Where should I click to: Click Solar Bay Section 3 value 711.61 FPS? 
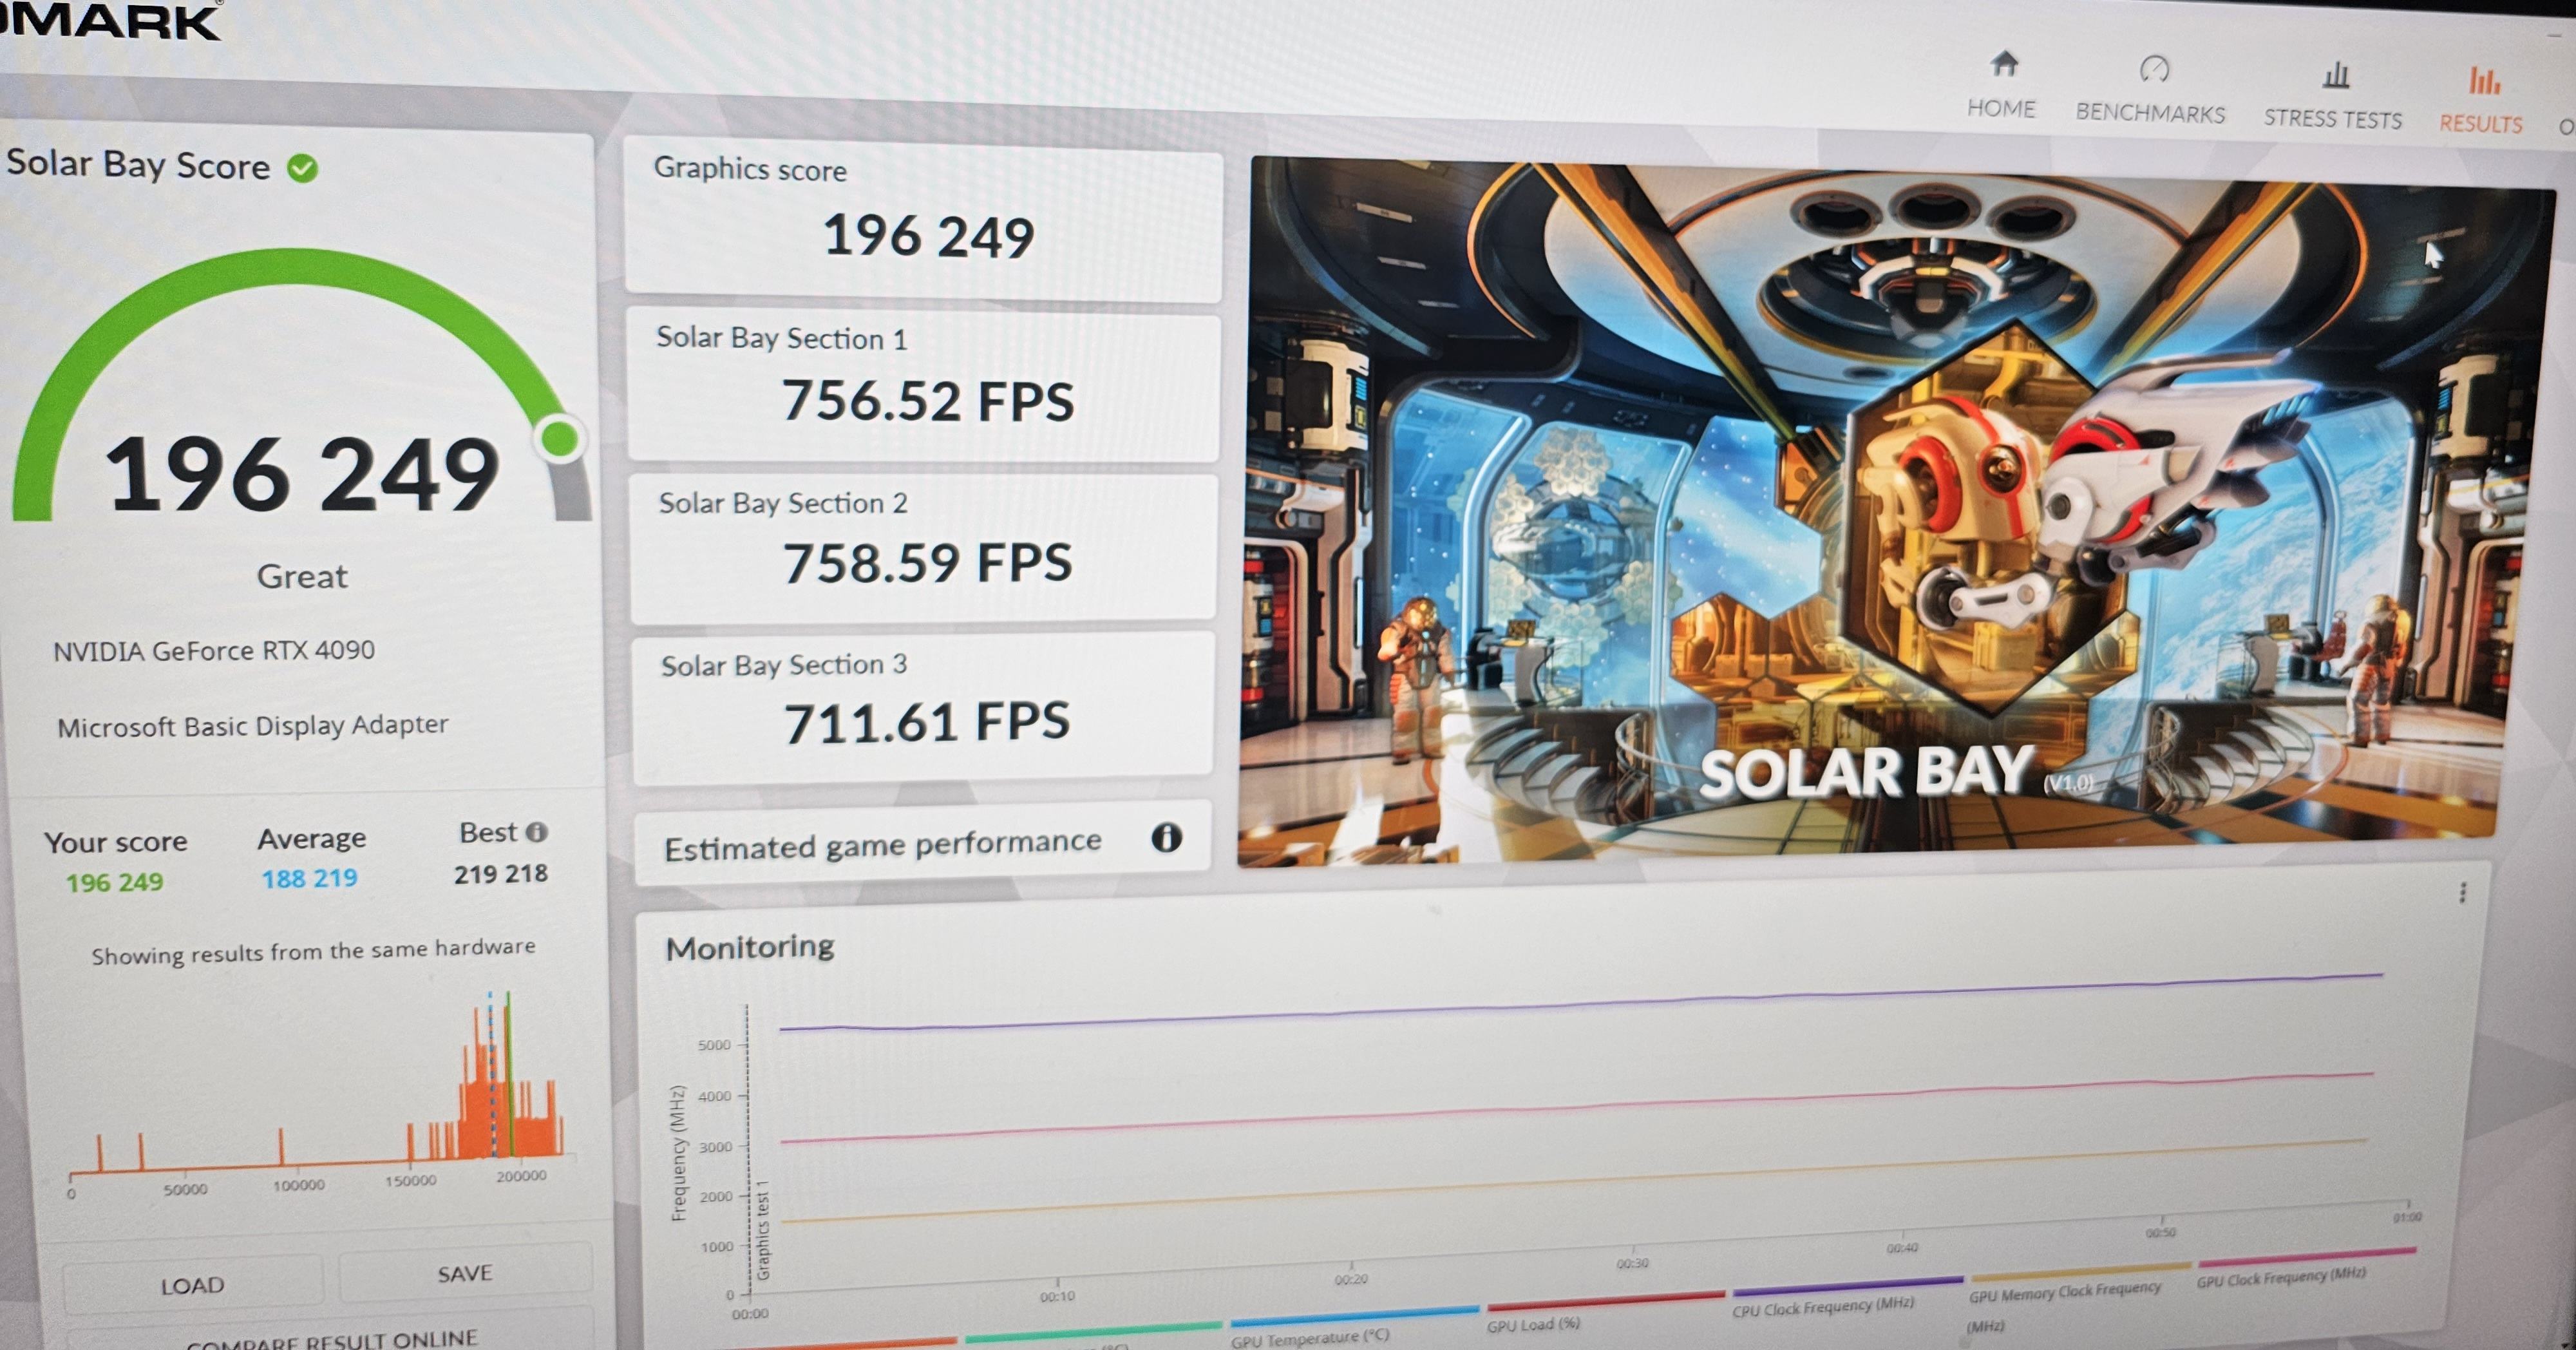pyautogui.click(x=926, y=722)
